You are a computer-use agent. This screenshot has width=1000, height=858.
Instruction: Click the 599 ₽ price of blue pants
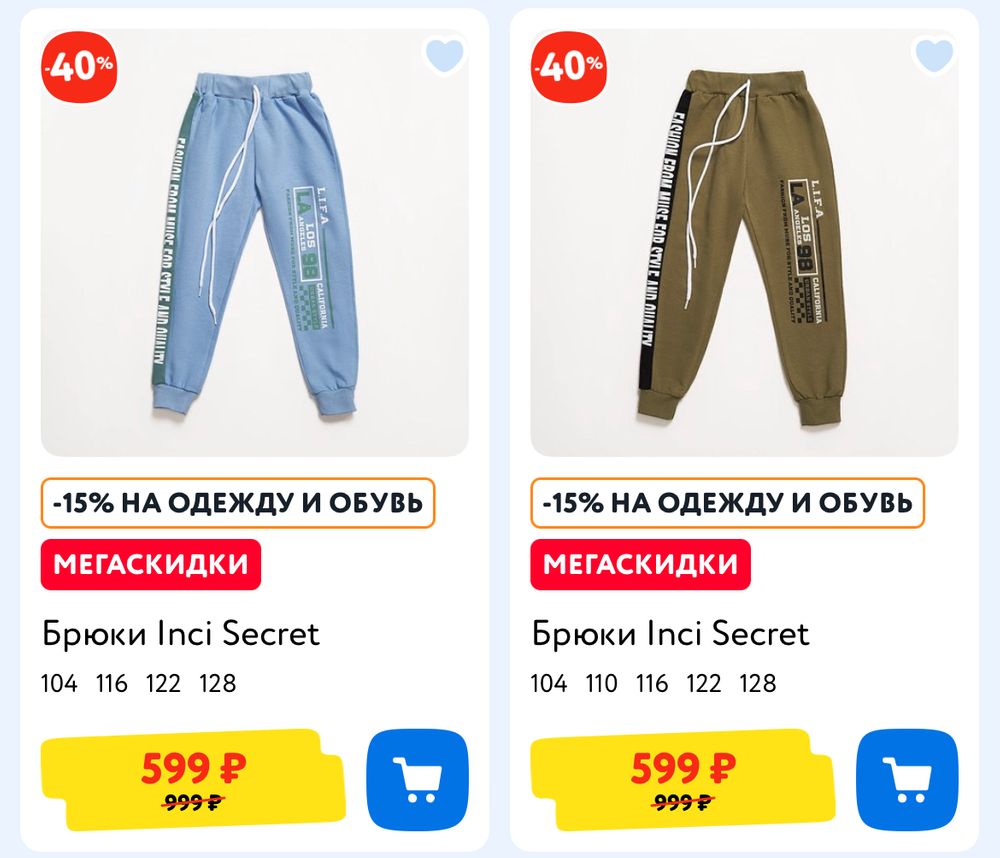point(193,768)
